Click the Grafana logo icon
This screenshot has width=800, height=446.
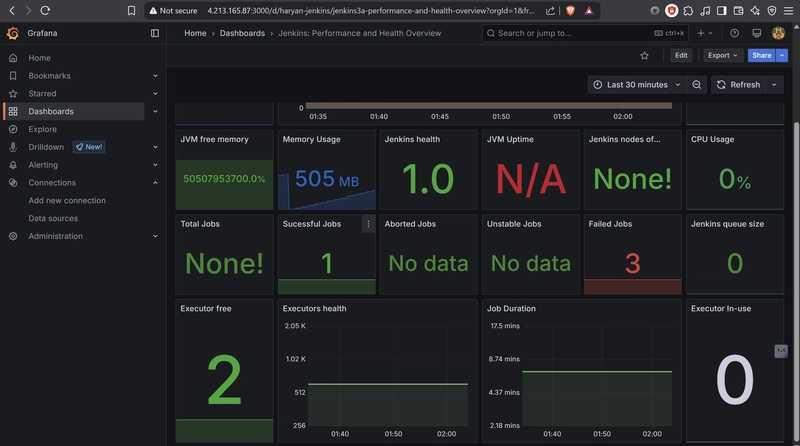[x=12, y=33]
